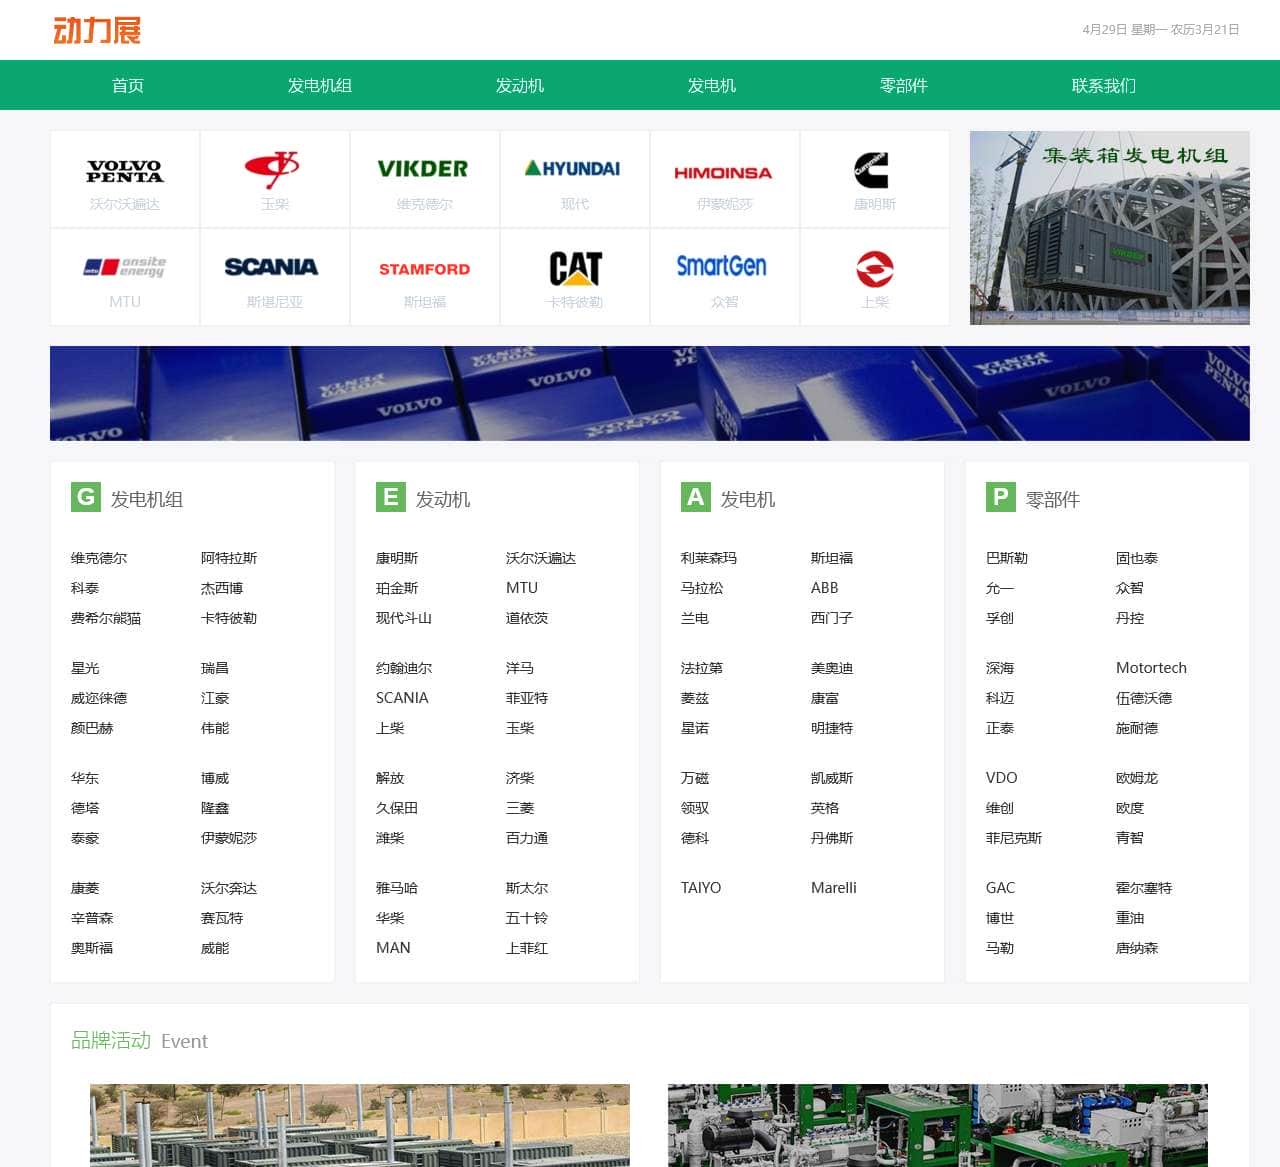1280x1167 pixels.
Task: Open 发电机 navigation menu item
Action: click(712, 85)
